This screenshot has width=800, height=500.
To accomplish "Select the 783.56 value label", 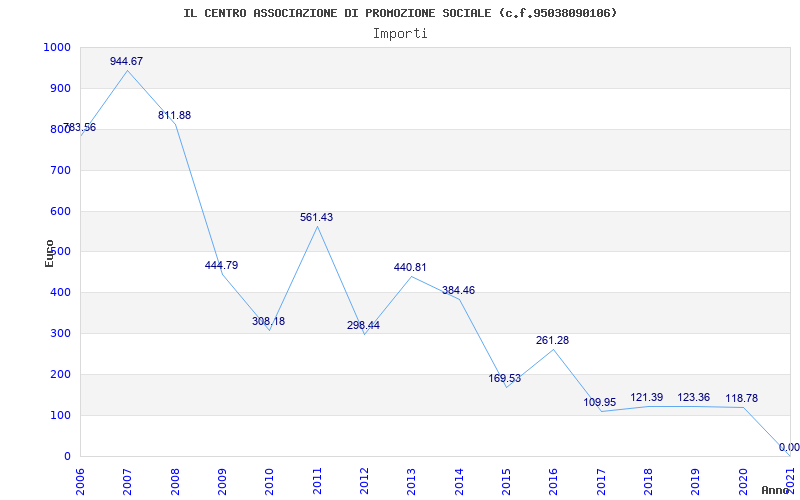I will pyautogui.click(x=80, y=128).
